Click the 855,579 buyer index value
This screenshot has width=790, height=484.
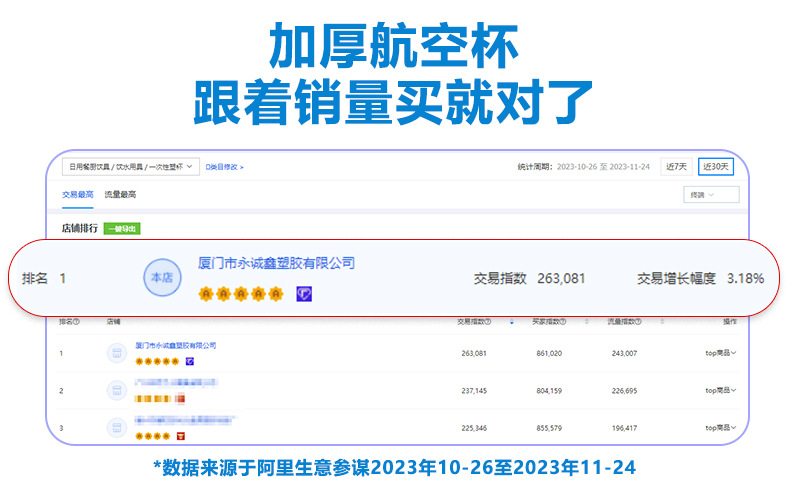(x=549, y=428)
